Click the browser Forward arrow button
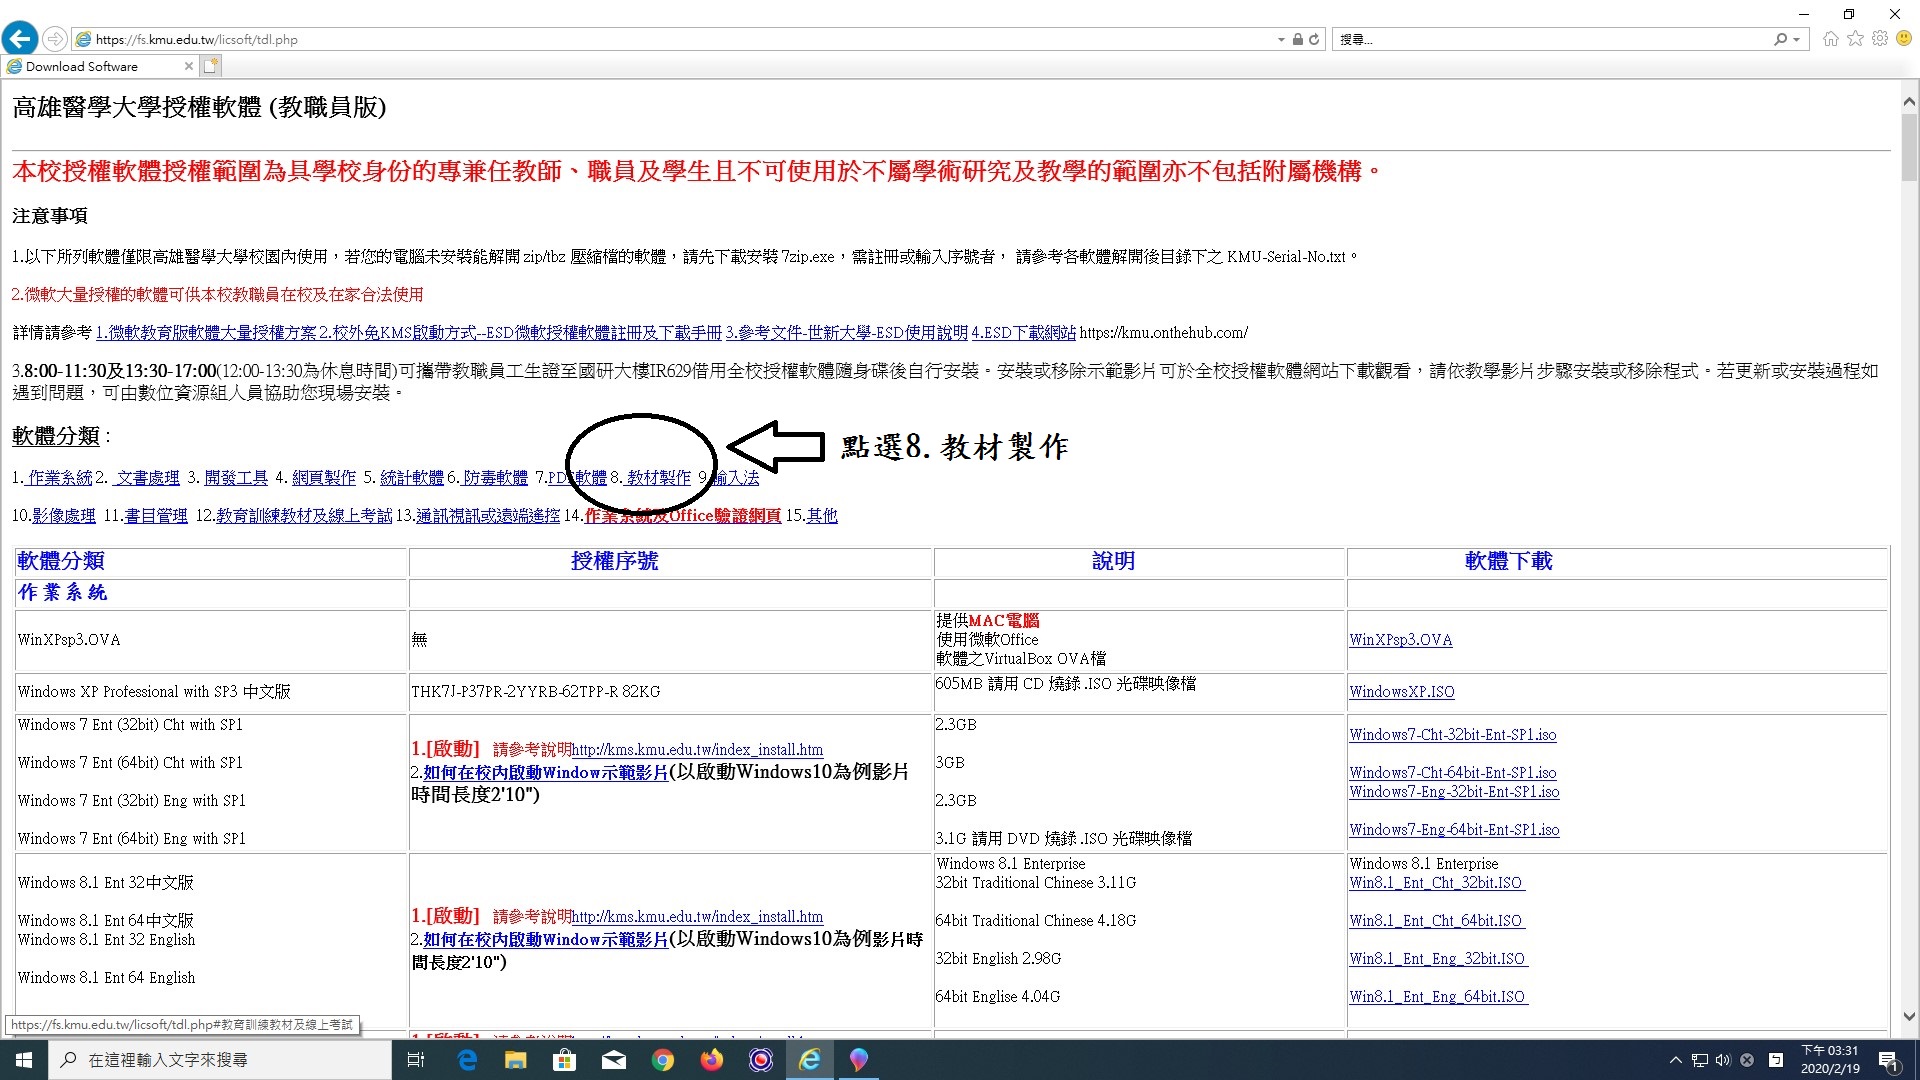 (x=55, y=39)
